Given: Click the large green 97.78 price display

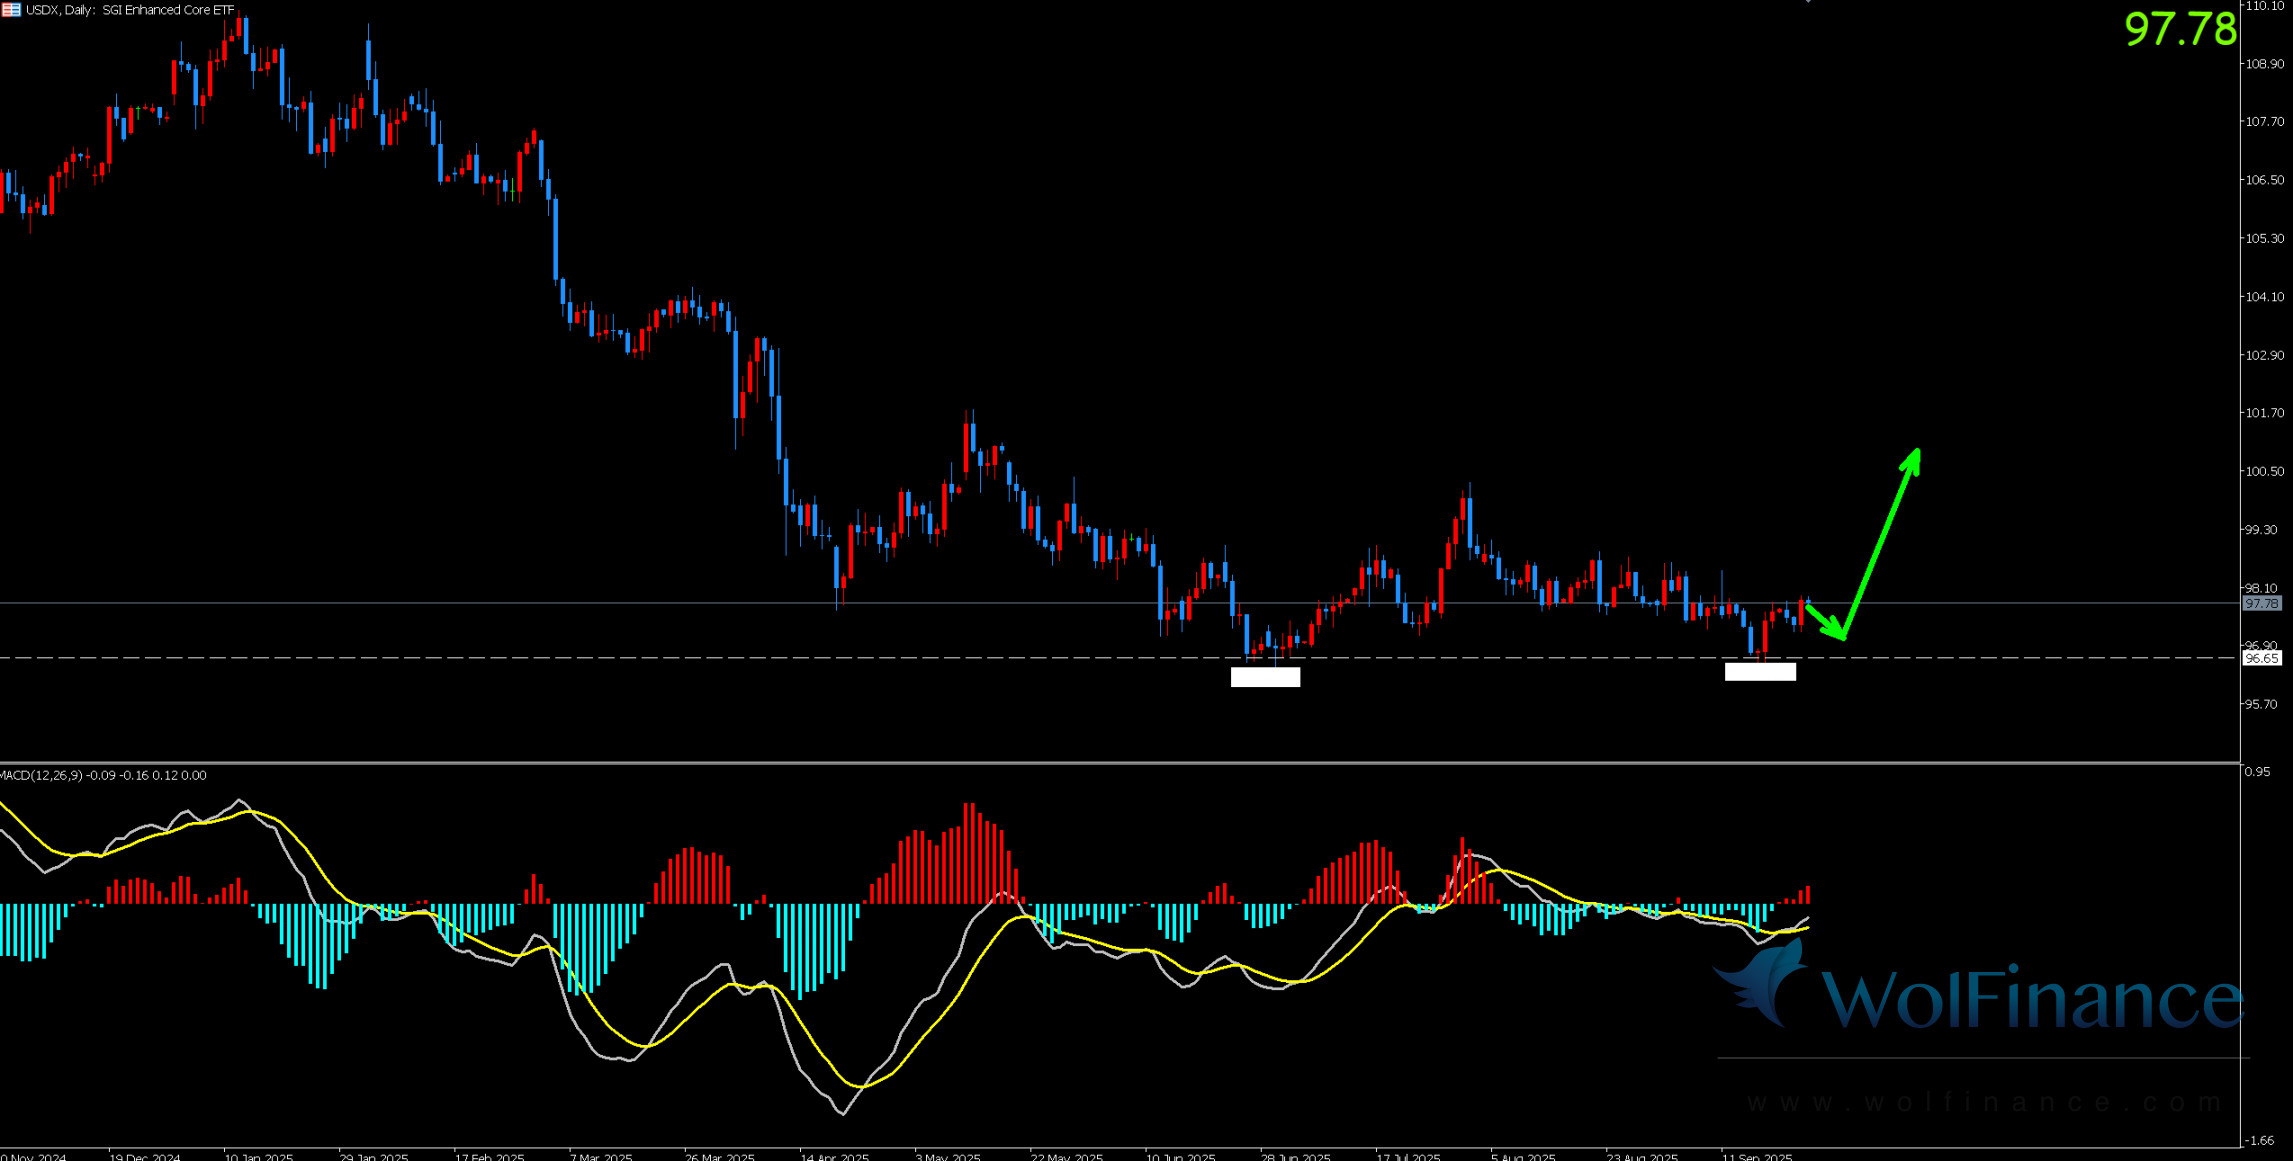Looking at the screenshot, I should (x=2180, y=29).
